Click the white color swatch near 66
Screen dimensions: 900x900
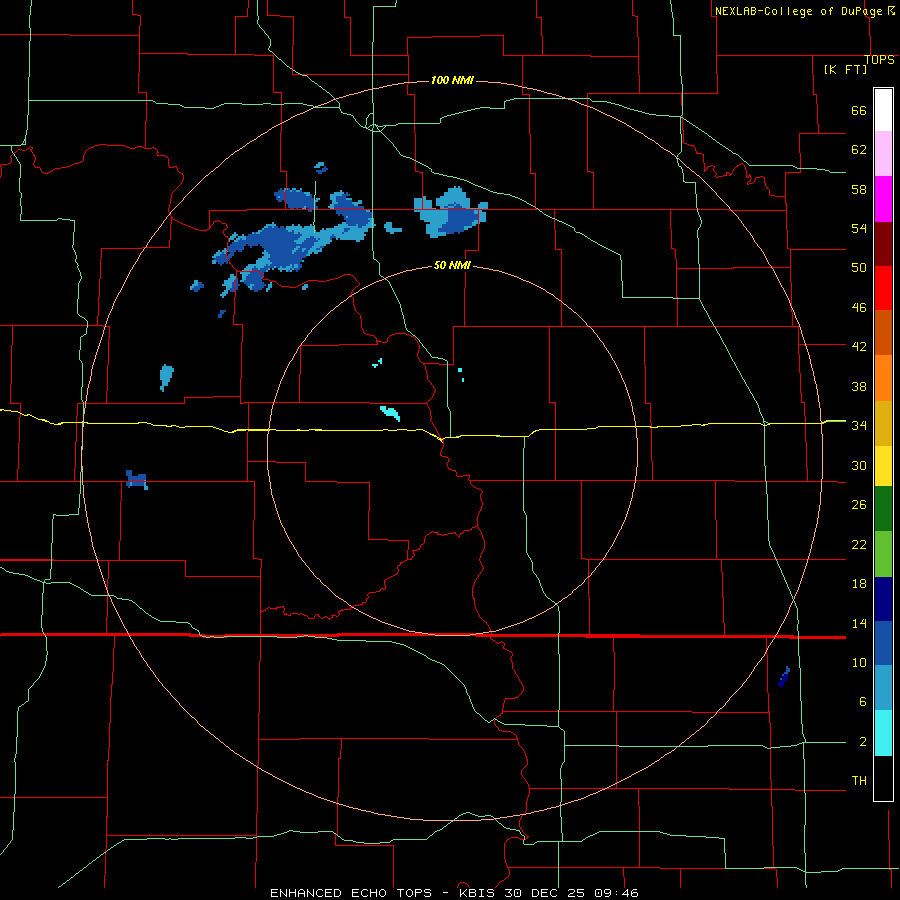tap(883, 110)
